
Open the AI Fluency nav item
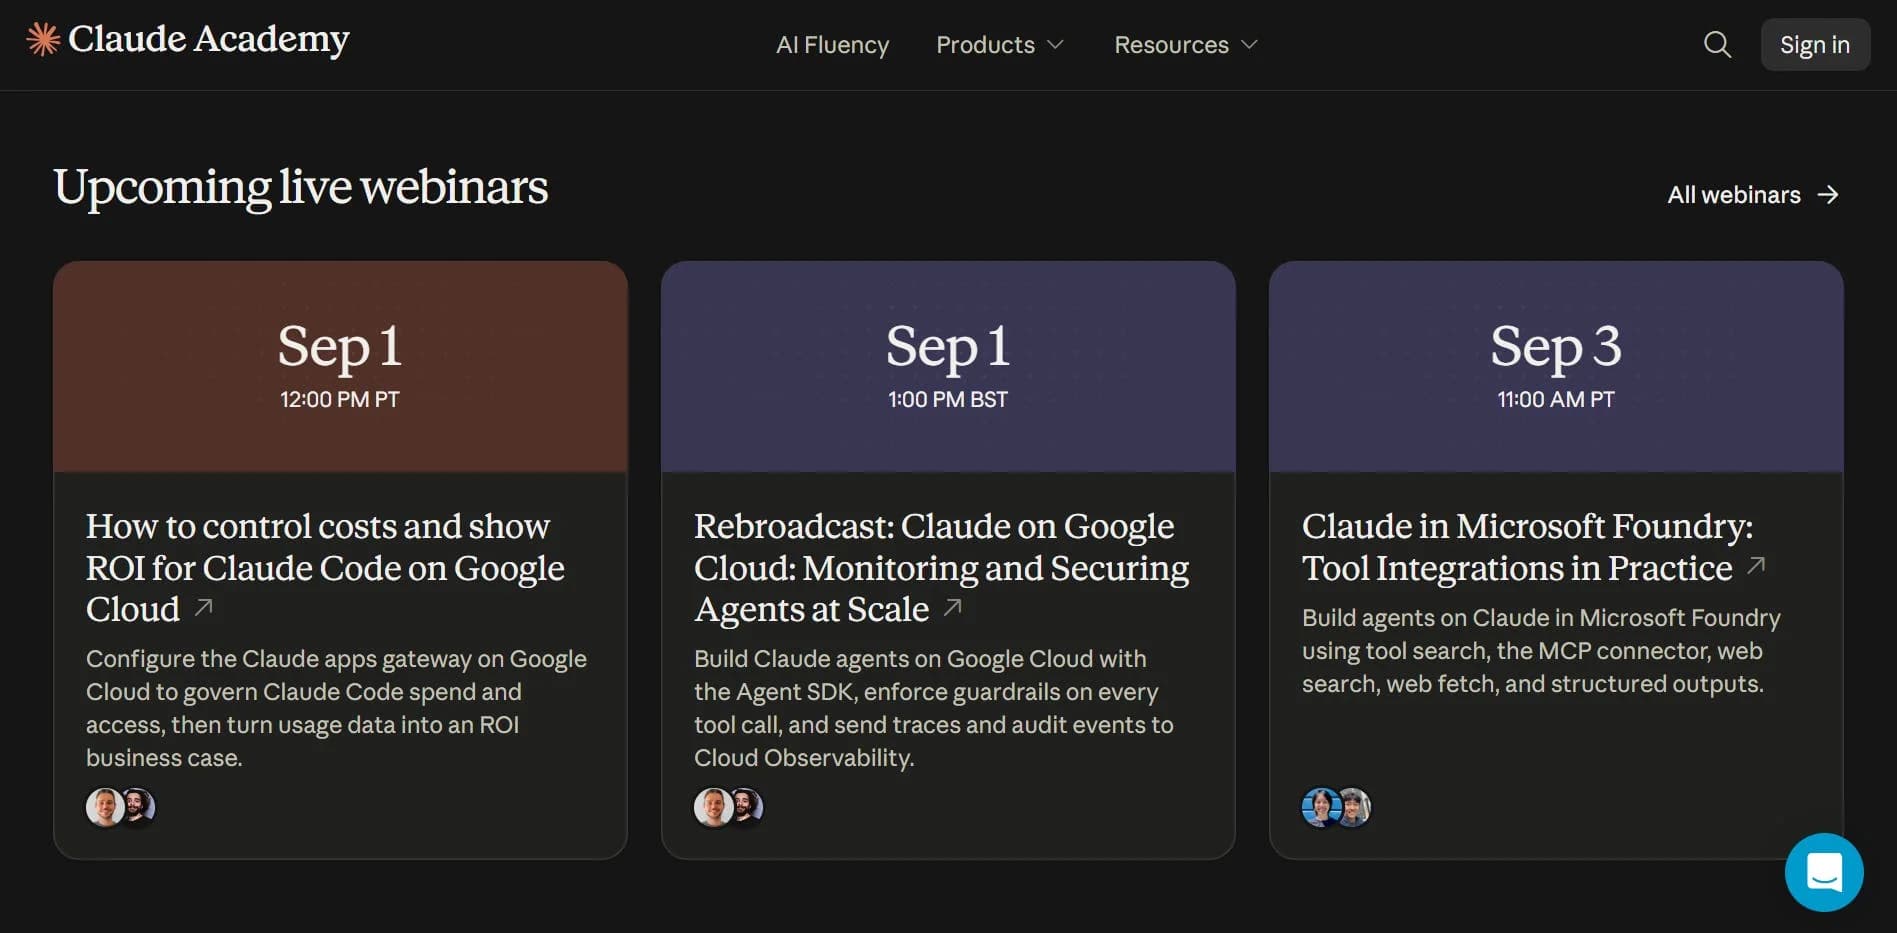click(832, 45)
